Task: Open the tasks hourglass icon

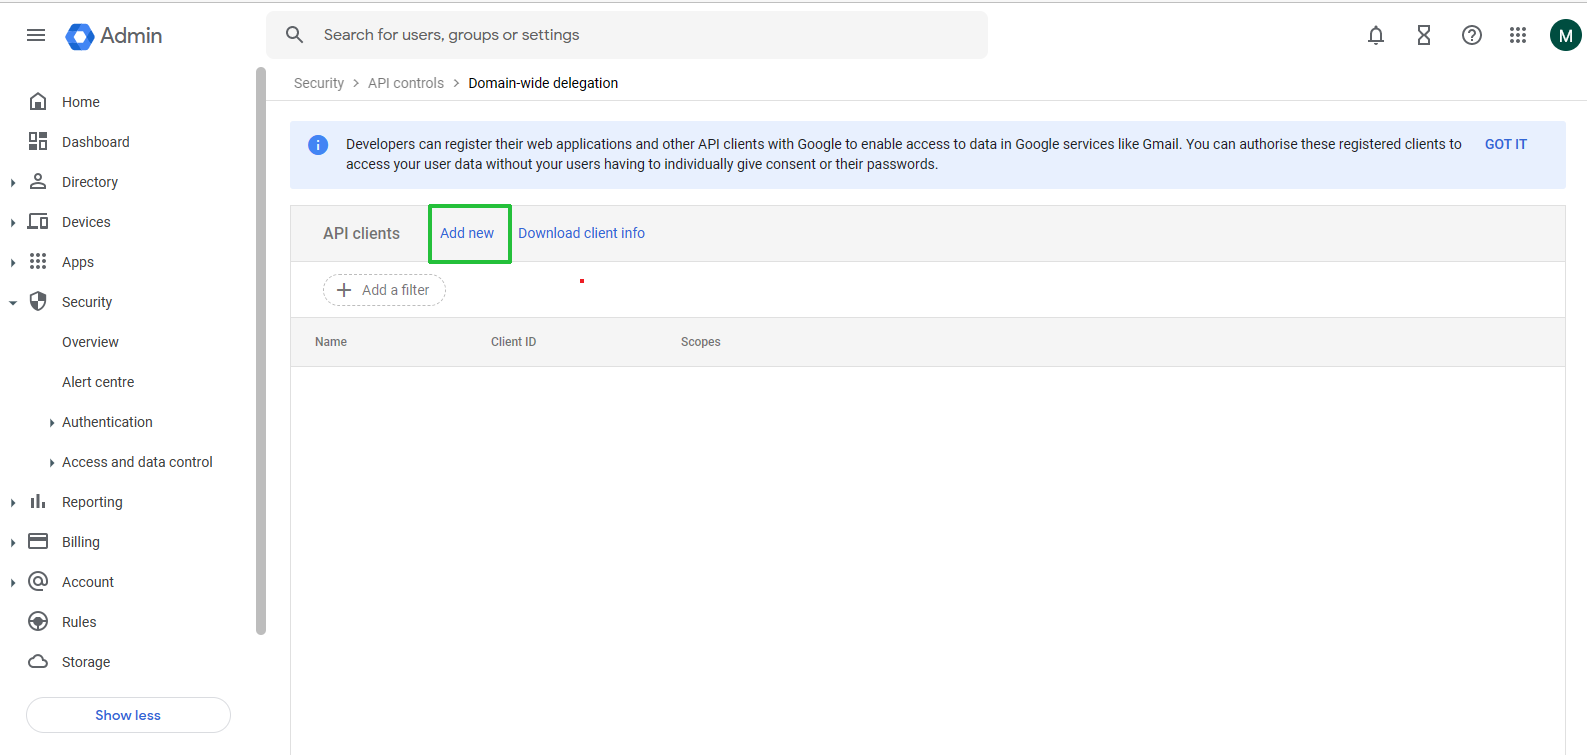Action: click(1424, 35)
